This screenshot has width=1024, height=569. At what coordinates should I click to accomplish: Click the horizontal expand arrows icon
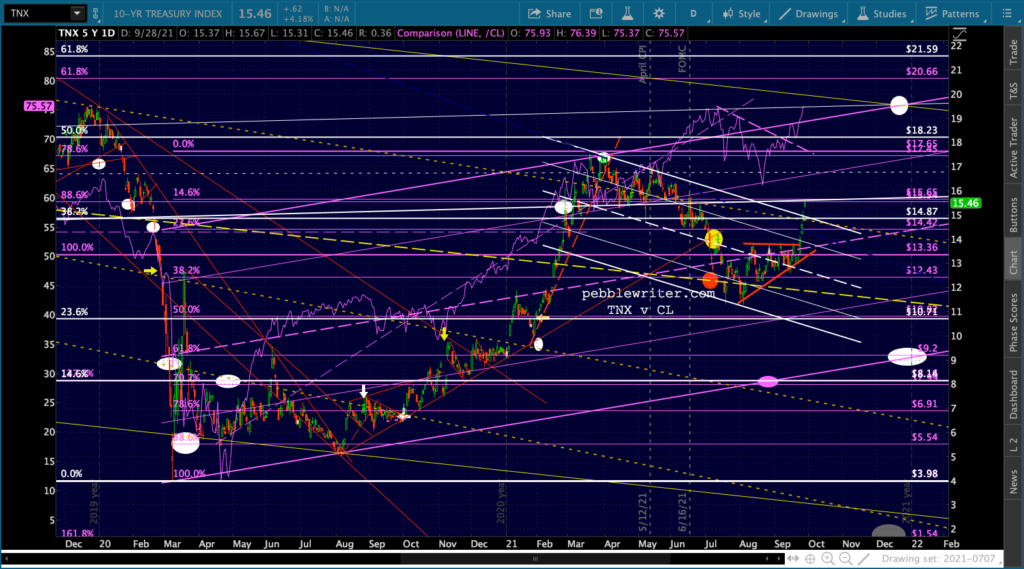coord(792,559)
